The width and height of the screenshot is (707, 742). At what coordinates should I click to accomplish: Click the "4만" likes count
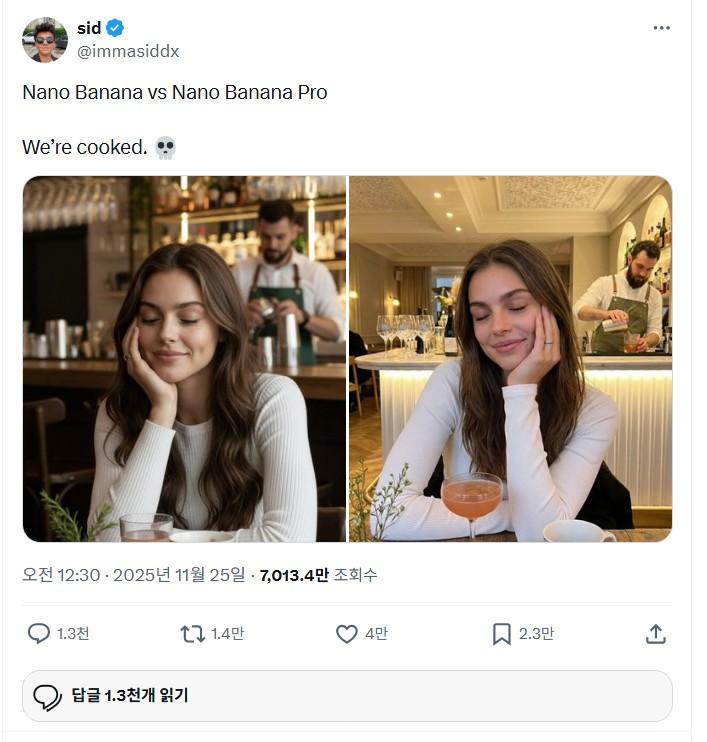[x=376, y=634]
